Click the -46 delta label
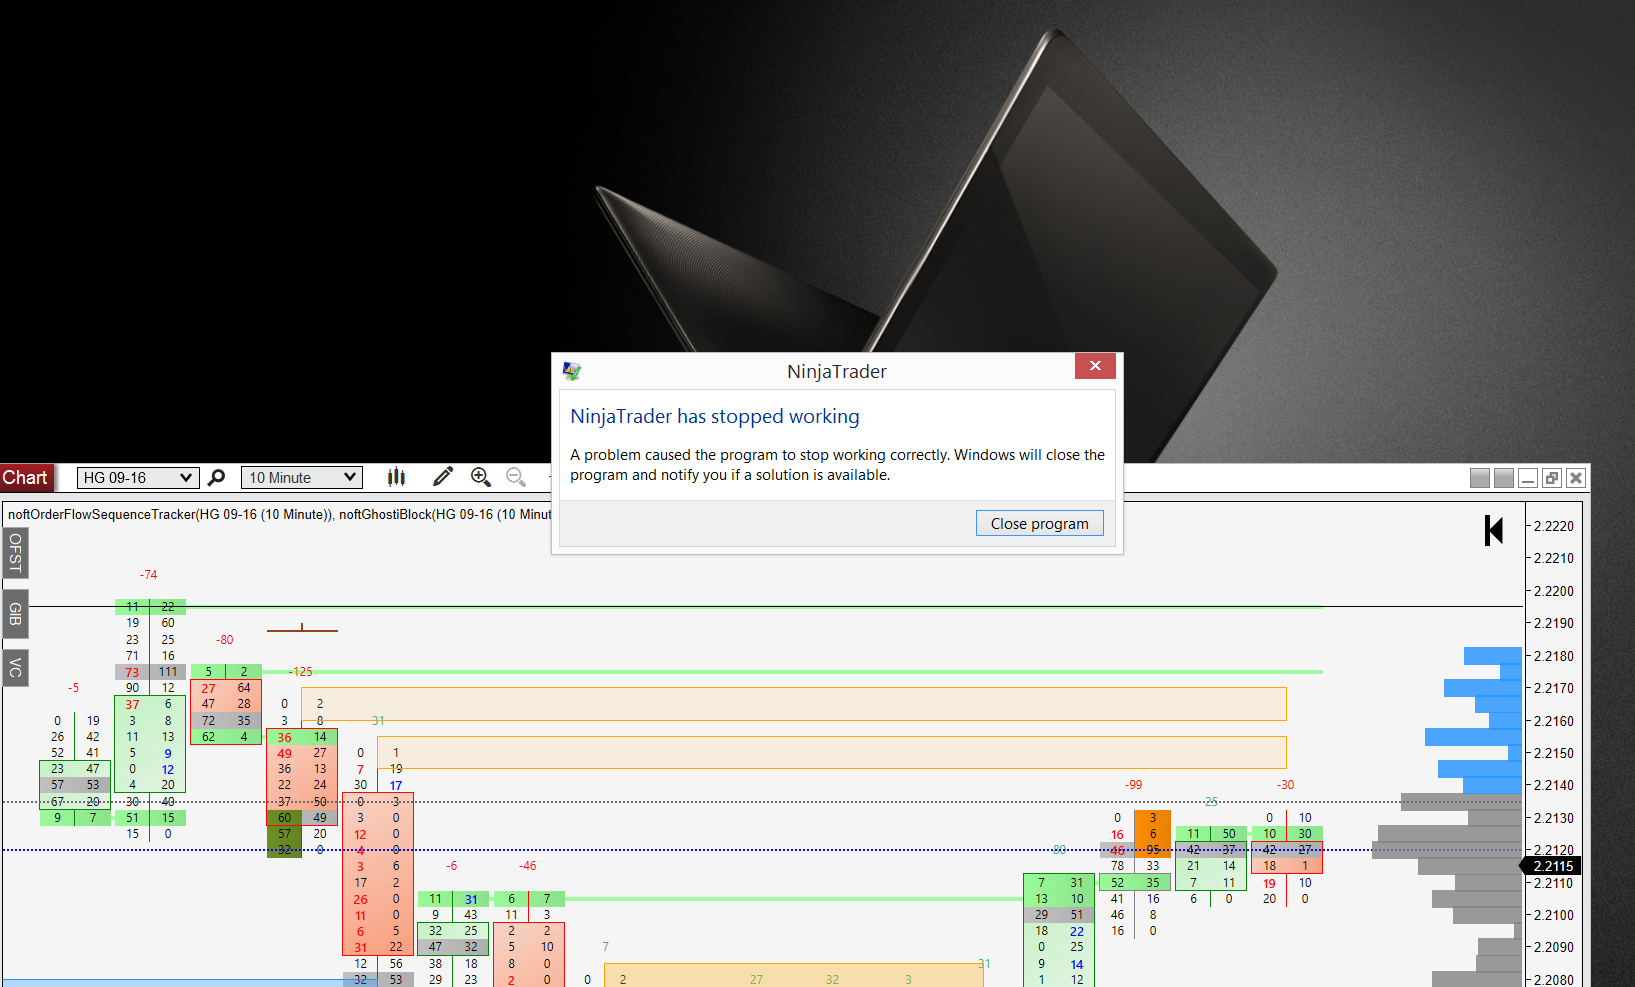This screenshot has height=987, width=1635. pyautogui.click(x=527, y=866)
